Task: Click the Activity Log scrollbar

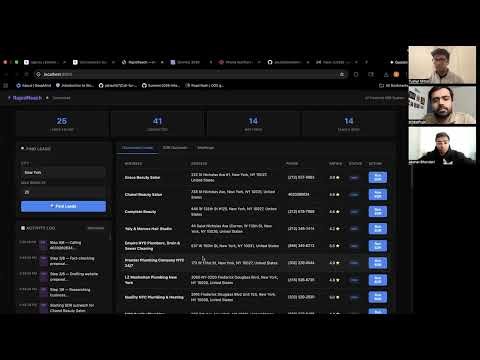Action: click(110, 237)
